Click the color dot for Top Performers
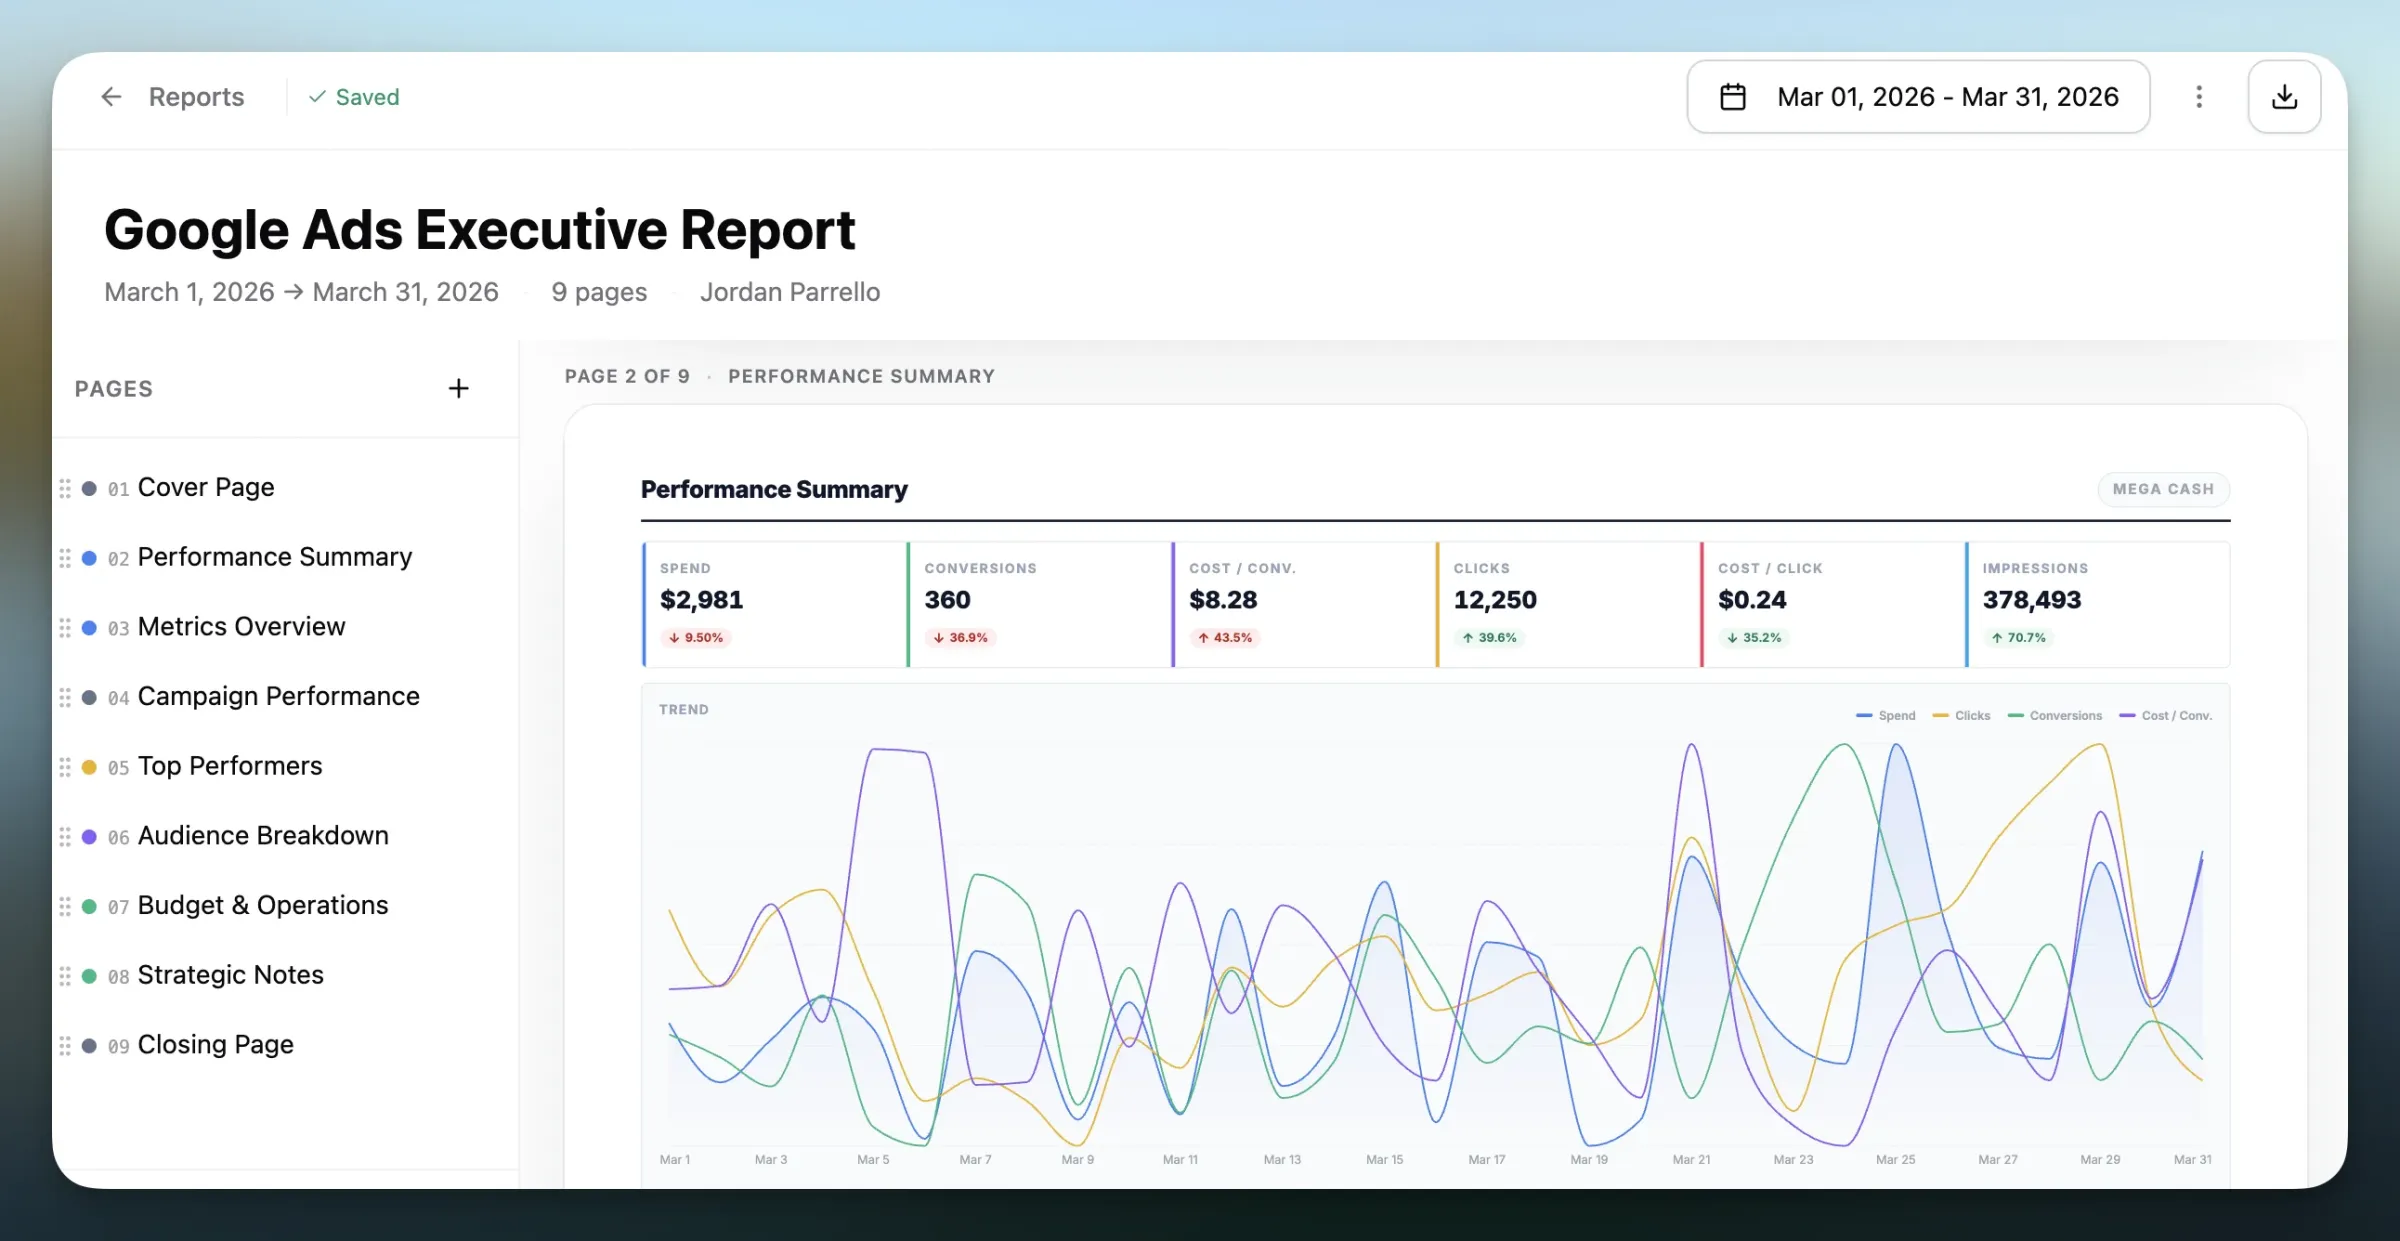The height and width of the screenshot is (1241, 2400). (89, 767)
